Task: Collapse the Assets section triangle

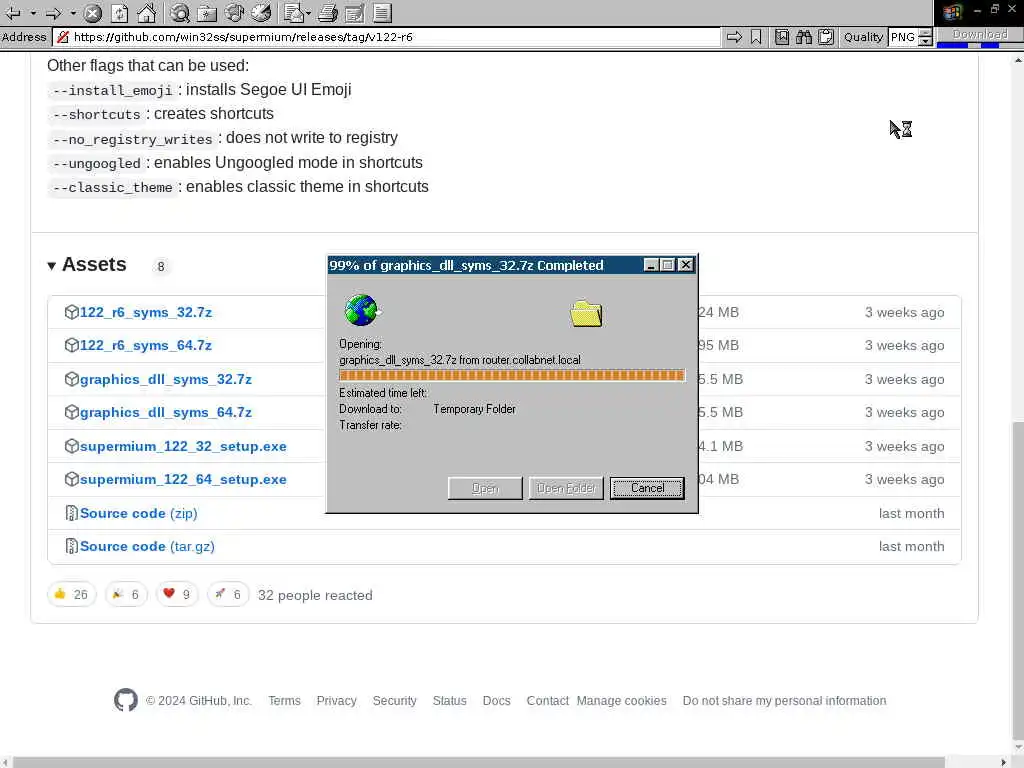Action: (x=52, y=266)
